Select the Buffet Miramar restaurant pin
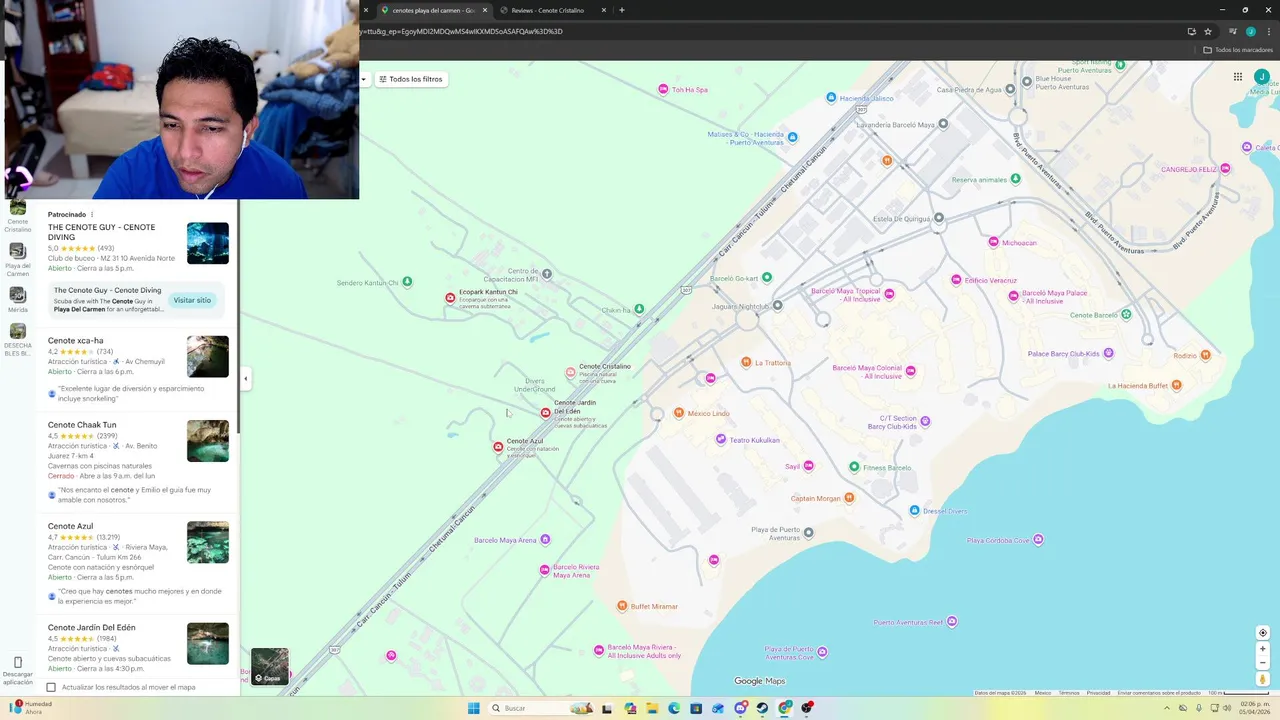This screenshot has width=1280, height=720. [622, 606]
